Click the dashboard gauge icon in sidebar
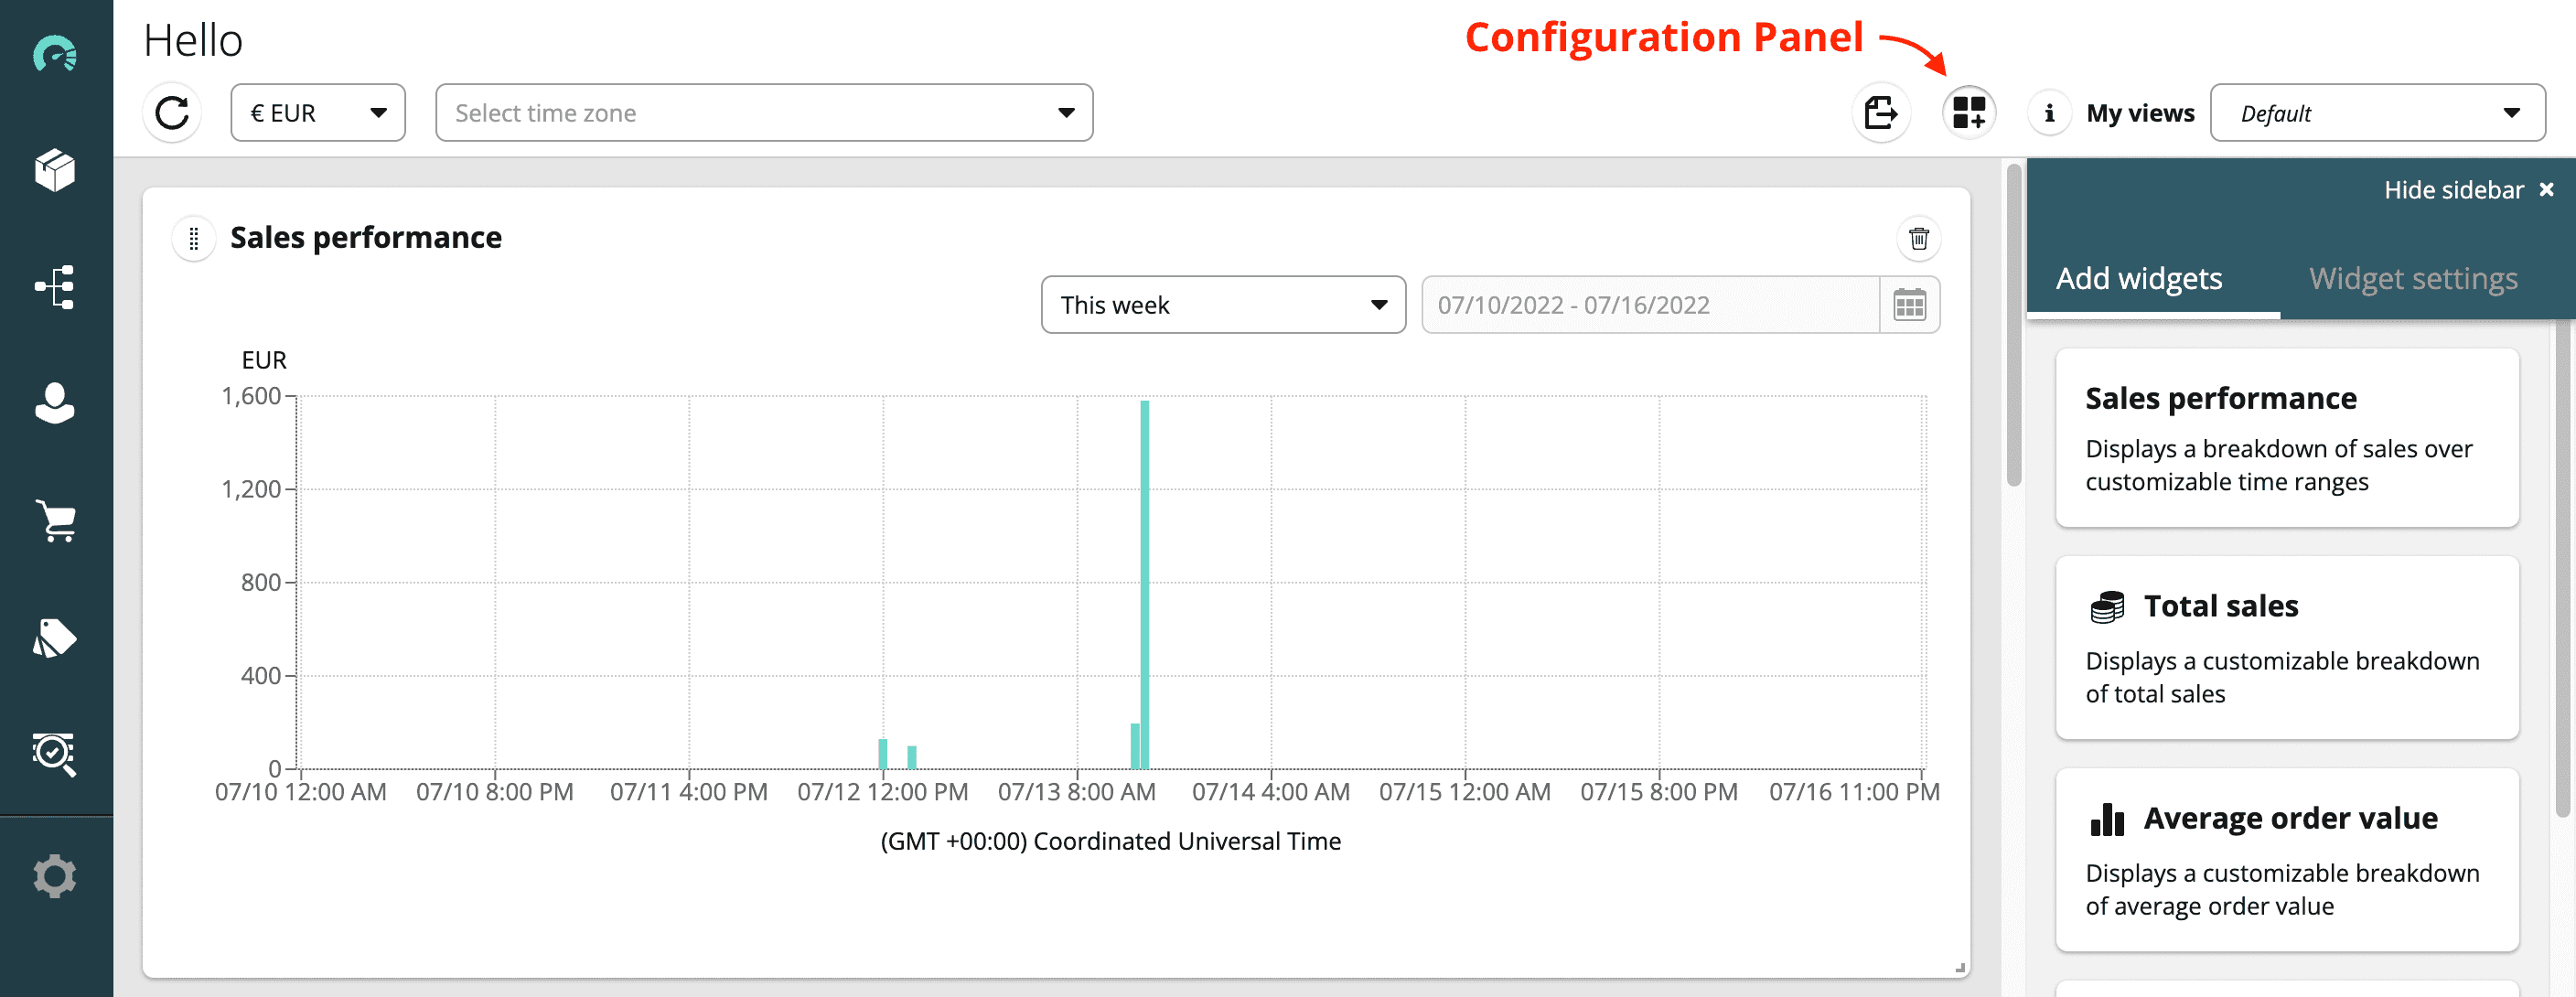This screenshot has width=2576, height=997. point(55,55)
